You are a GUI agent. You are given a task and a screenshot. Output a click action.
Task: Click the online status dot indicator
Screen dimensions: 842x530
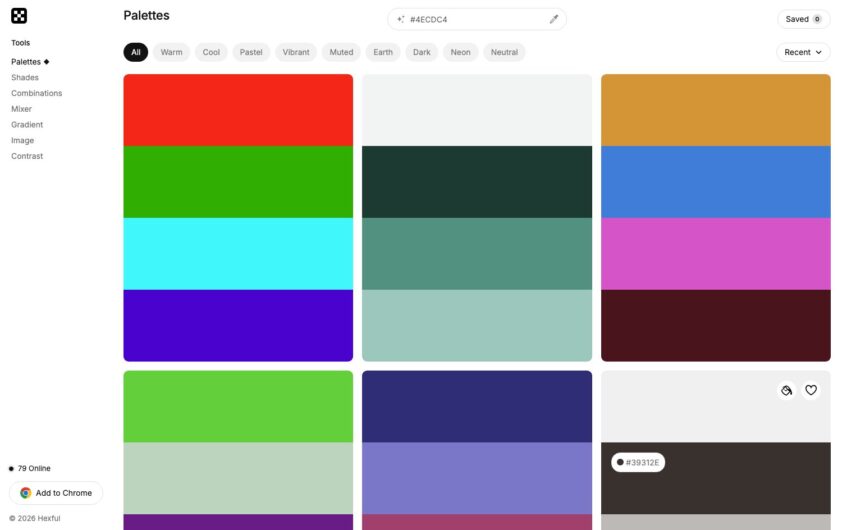[11, 469]
